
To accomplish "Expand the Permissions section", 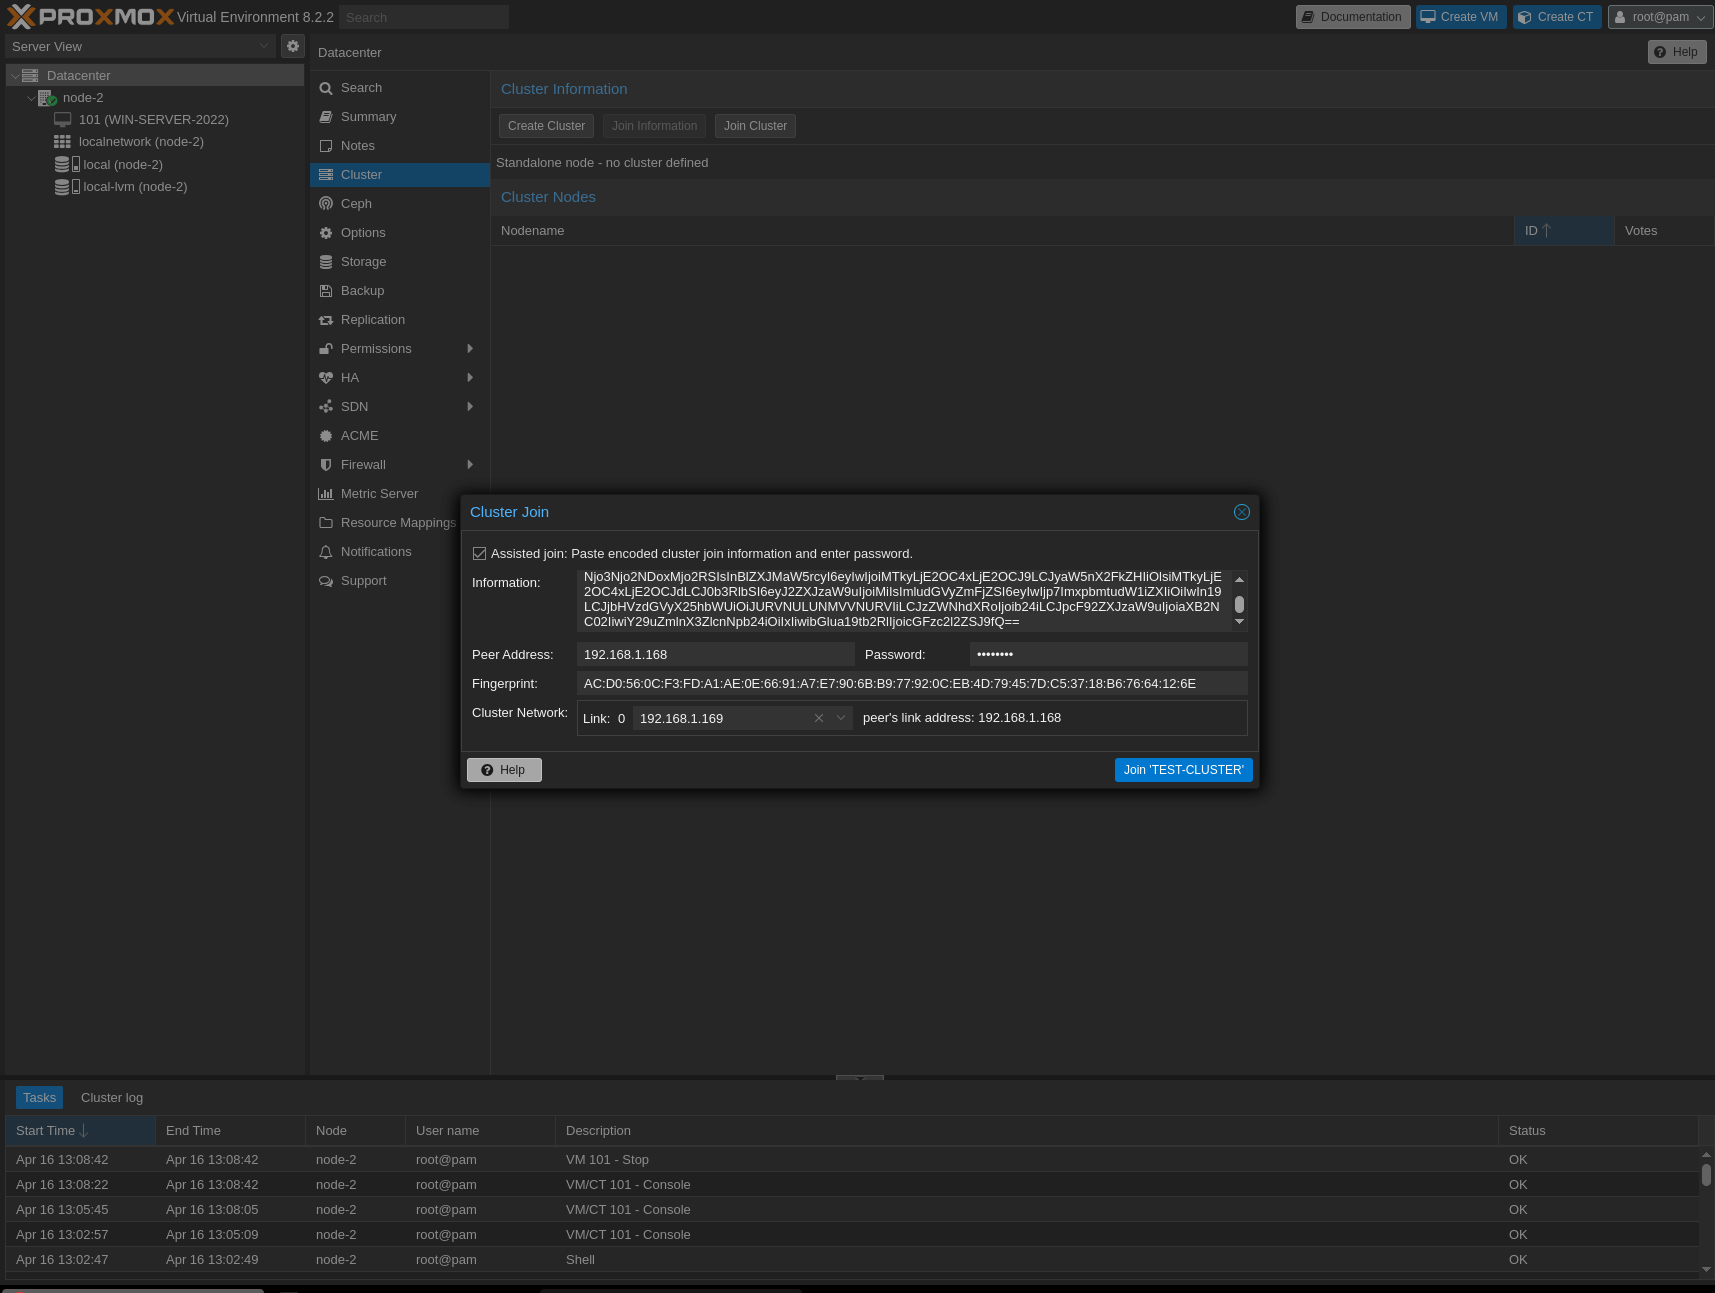I will coord(376,348).
